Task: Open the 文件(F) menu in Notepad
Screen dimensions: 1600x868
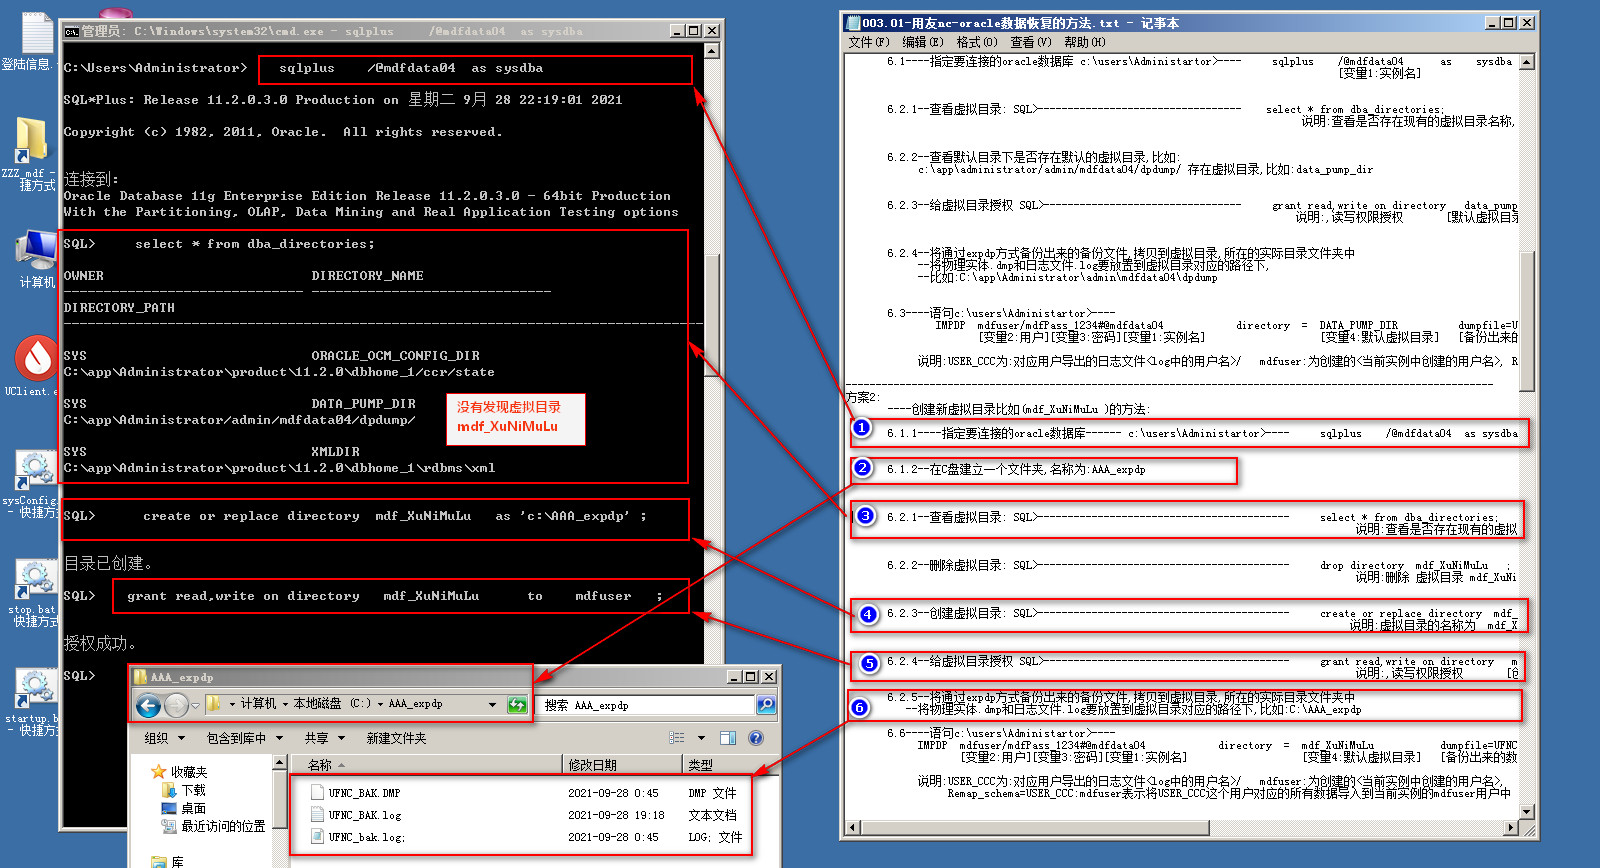Action: click(x=868, y=42)
